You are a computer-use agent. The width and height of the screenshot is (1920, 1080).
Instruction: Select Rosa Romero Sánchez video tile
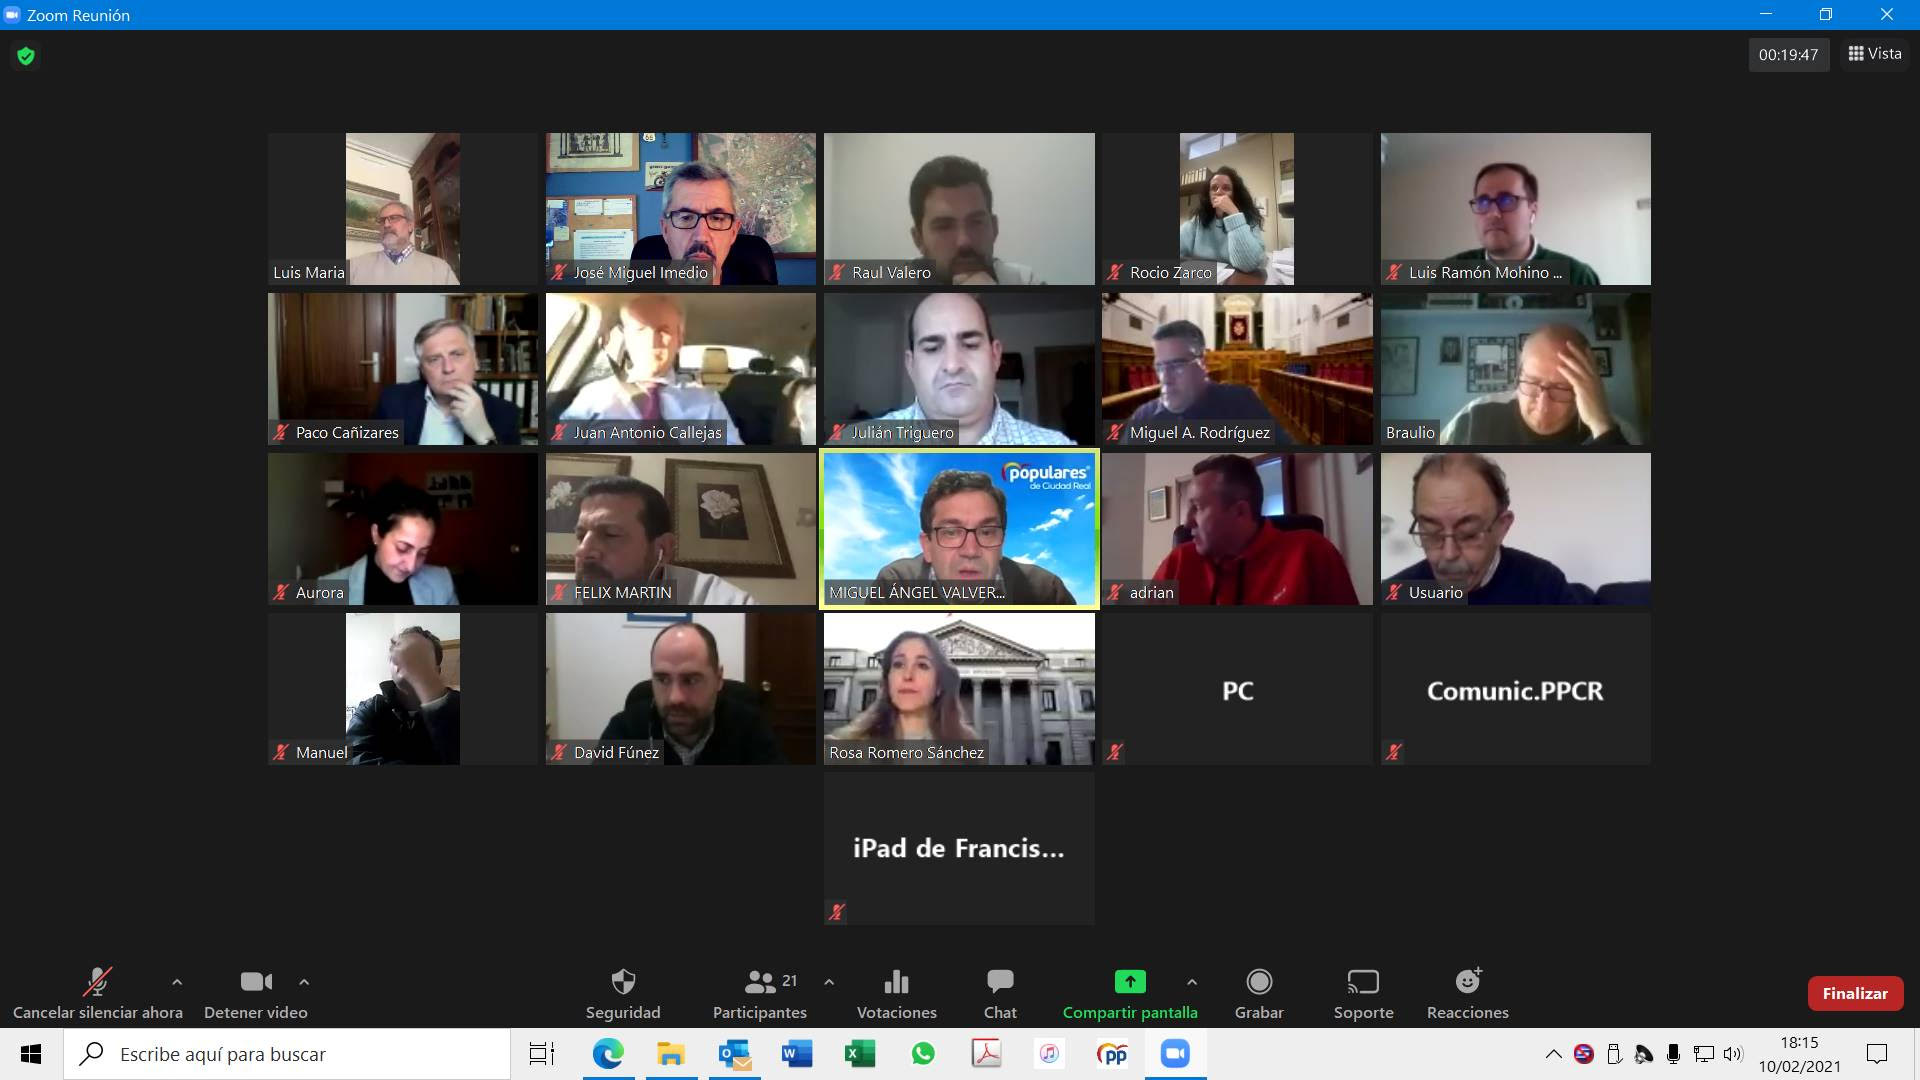959,689
